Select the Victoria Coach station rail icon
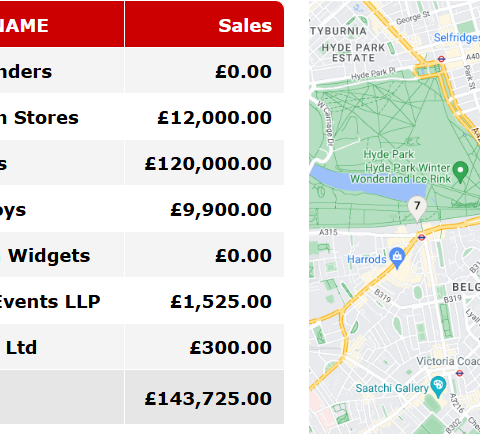The width and height of the screenshot is (480, 434). (x=459, y=373)
